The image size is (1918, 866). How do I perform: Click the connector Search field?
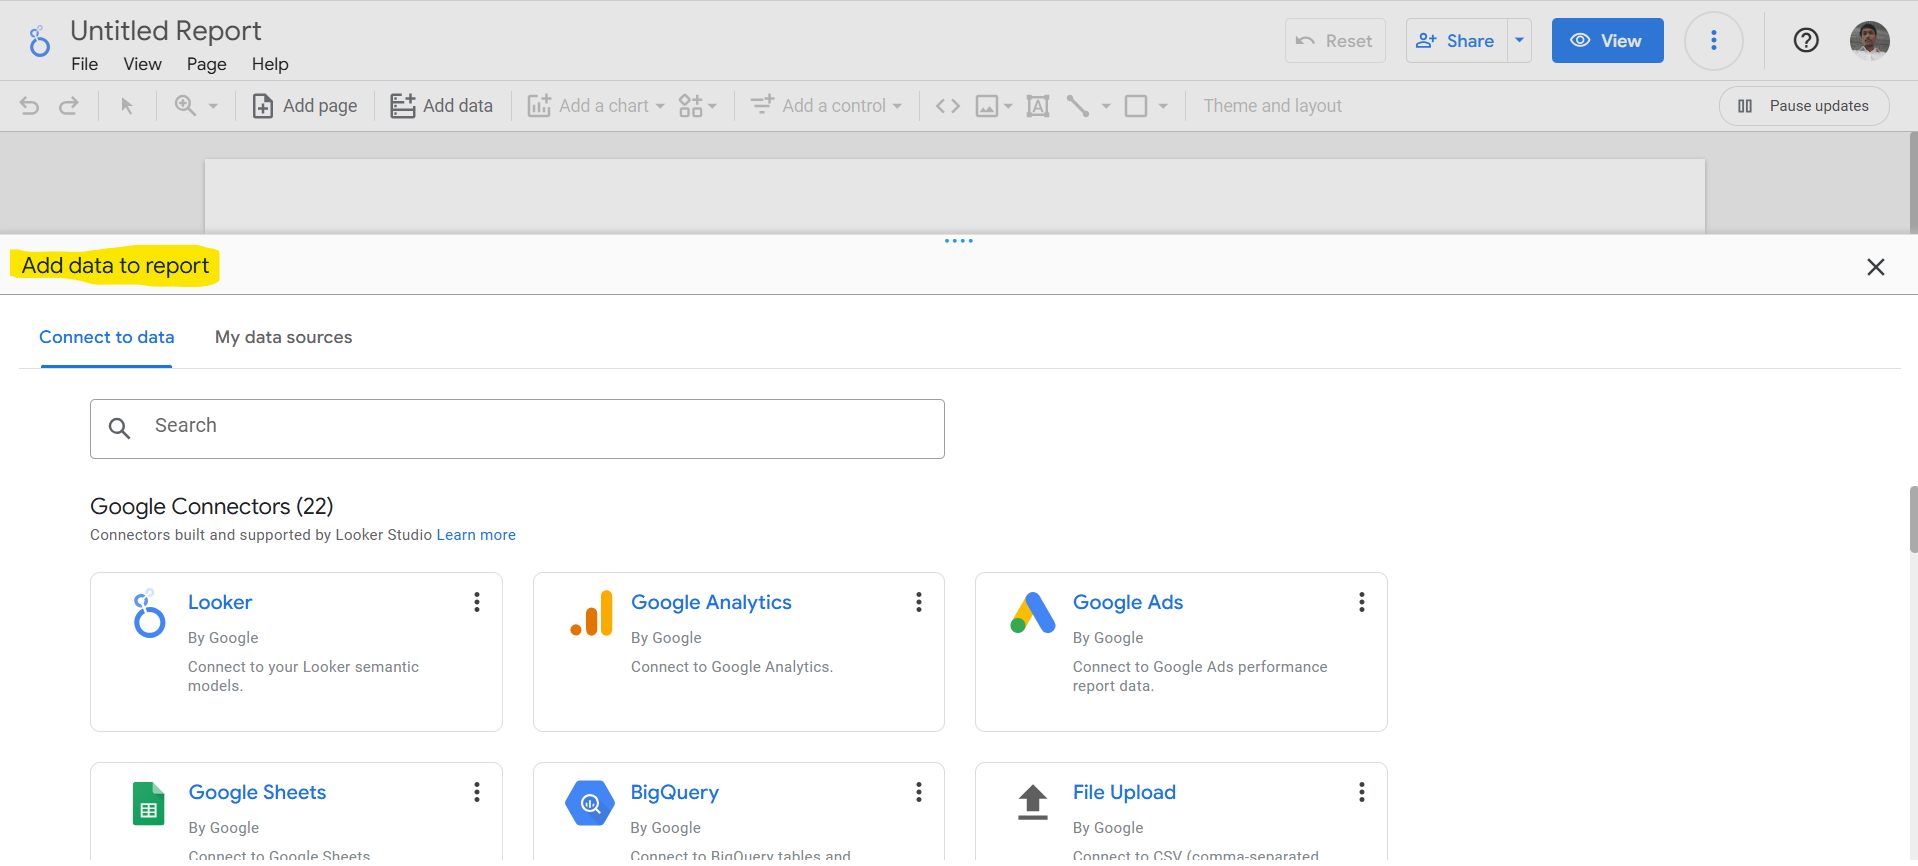(x=517, y=428)
